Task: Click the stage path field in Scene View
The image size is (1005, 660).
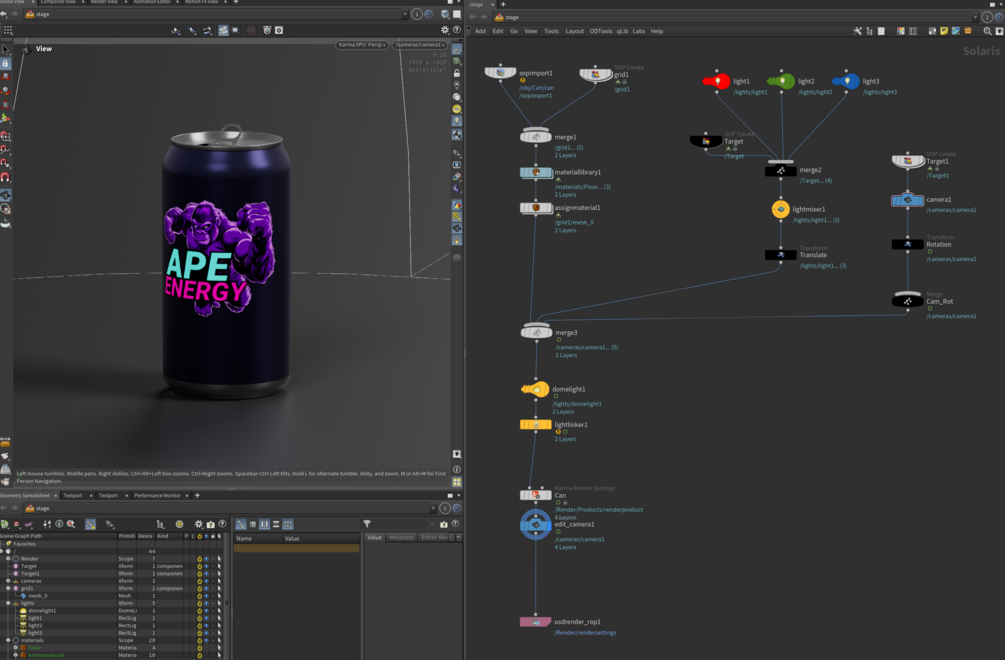Action: [x=212, y=14]
